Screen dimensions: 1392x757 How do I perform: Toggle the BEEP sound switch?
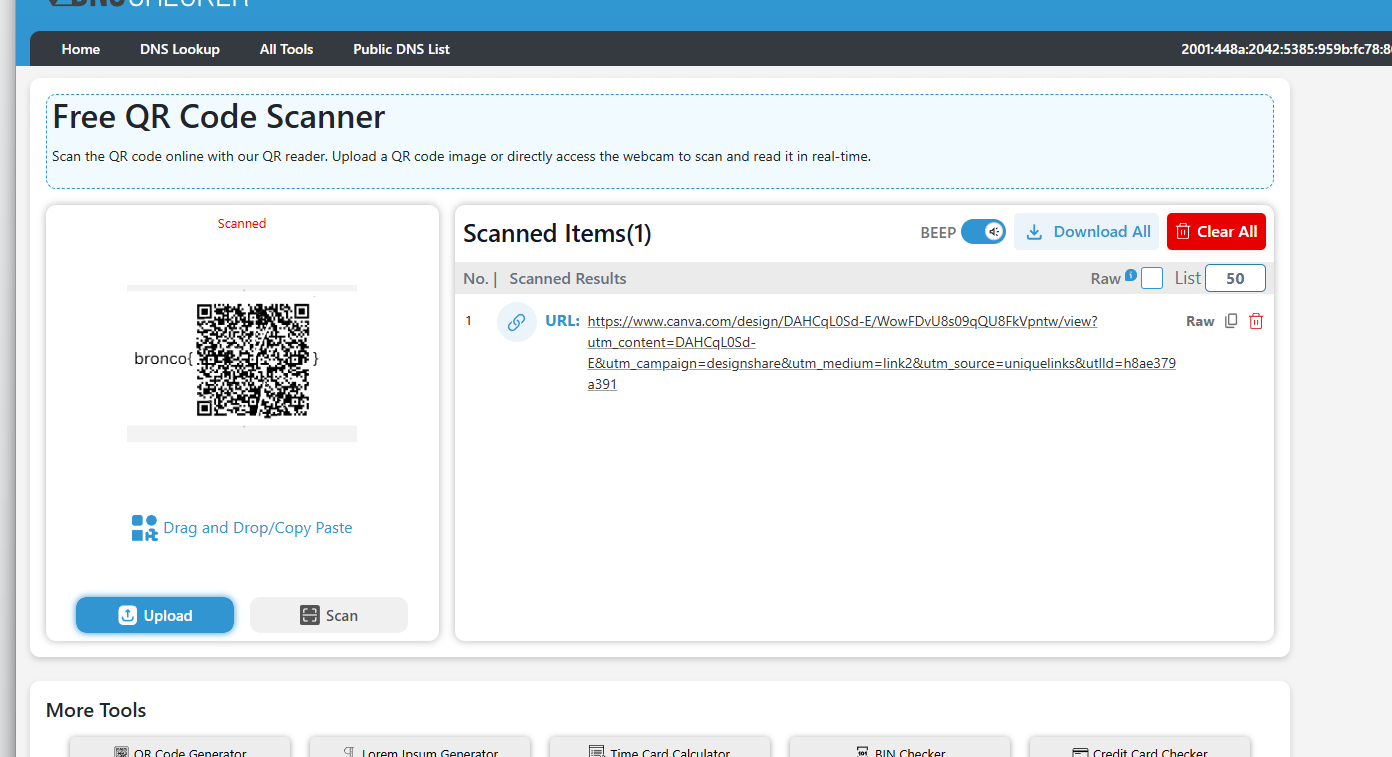983,232
